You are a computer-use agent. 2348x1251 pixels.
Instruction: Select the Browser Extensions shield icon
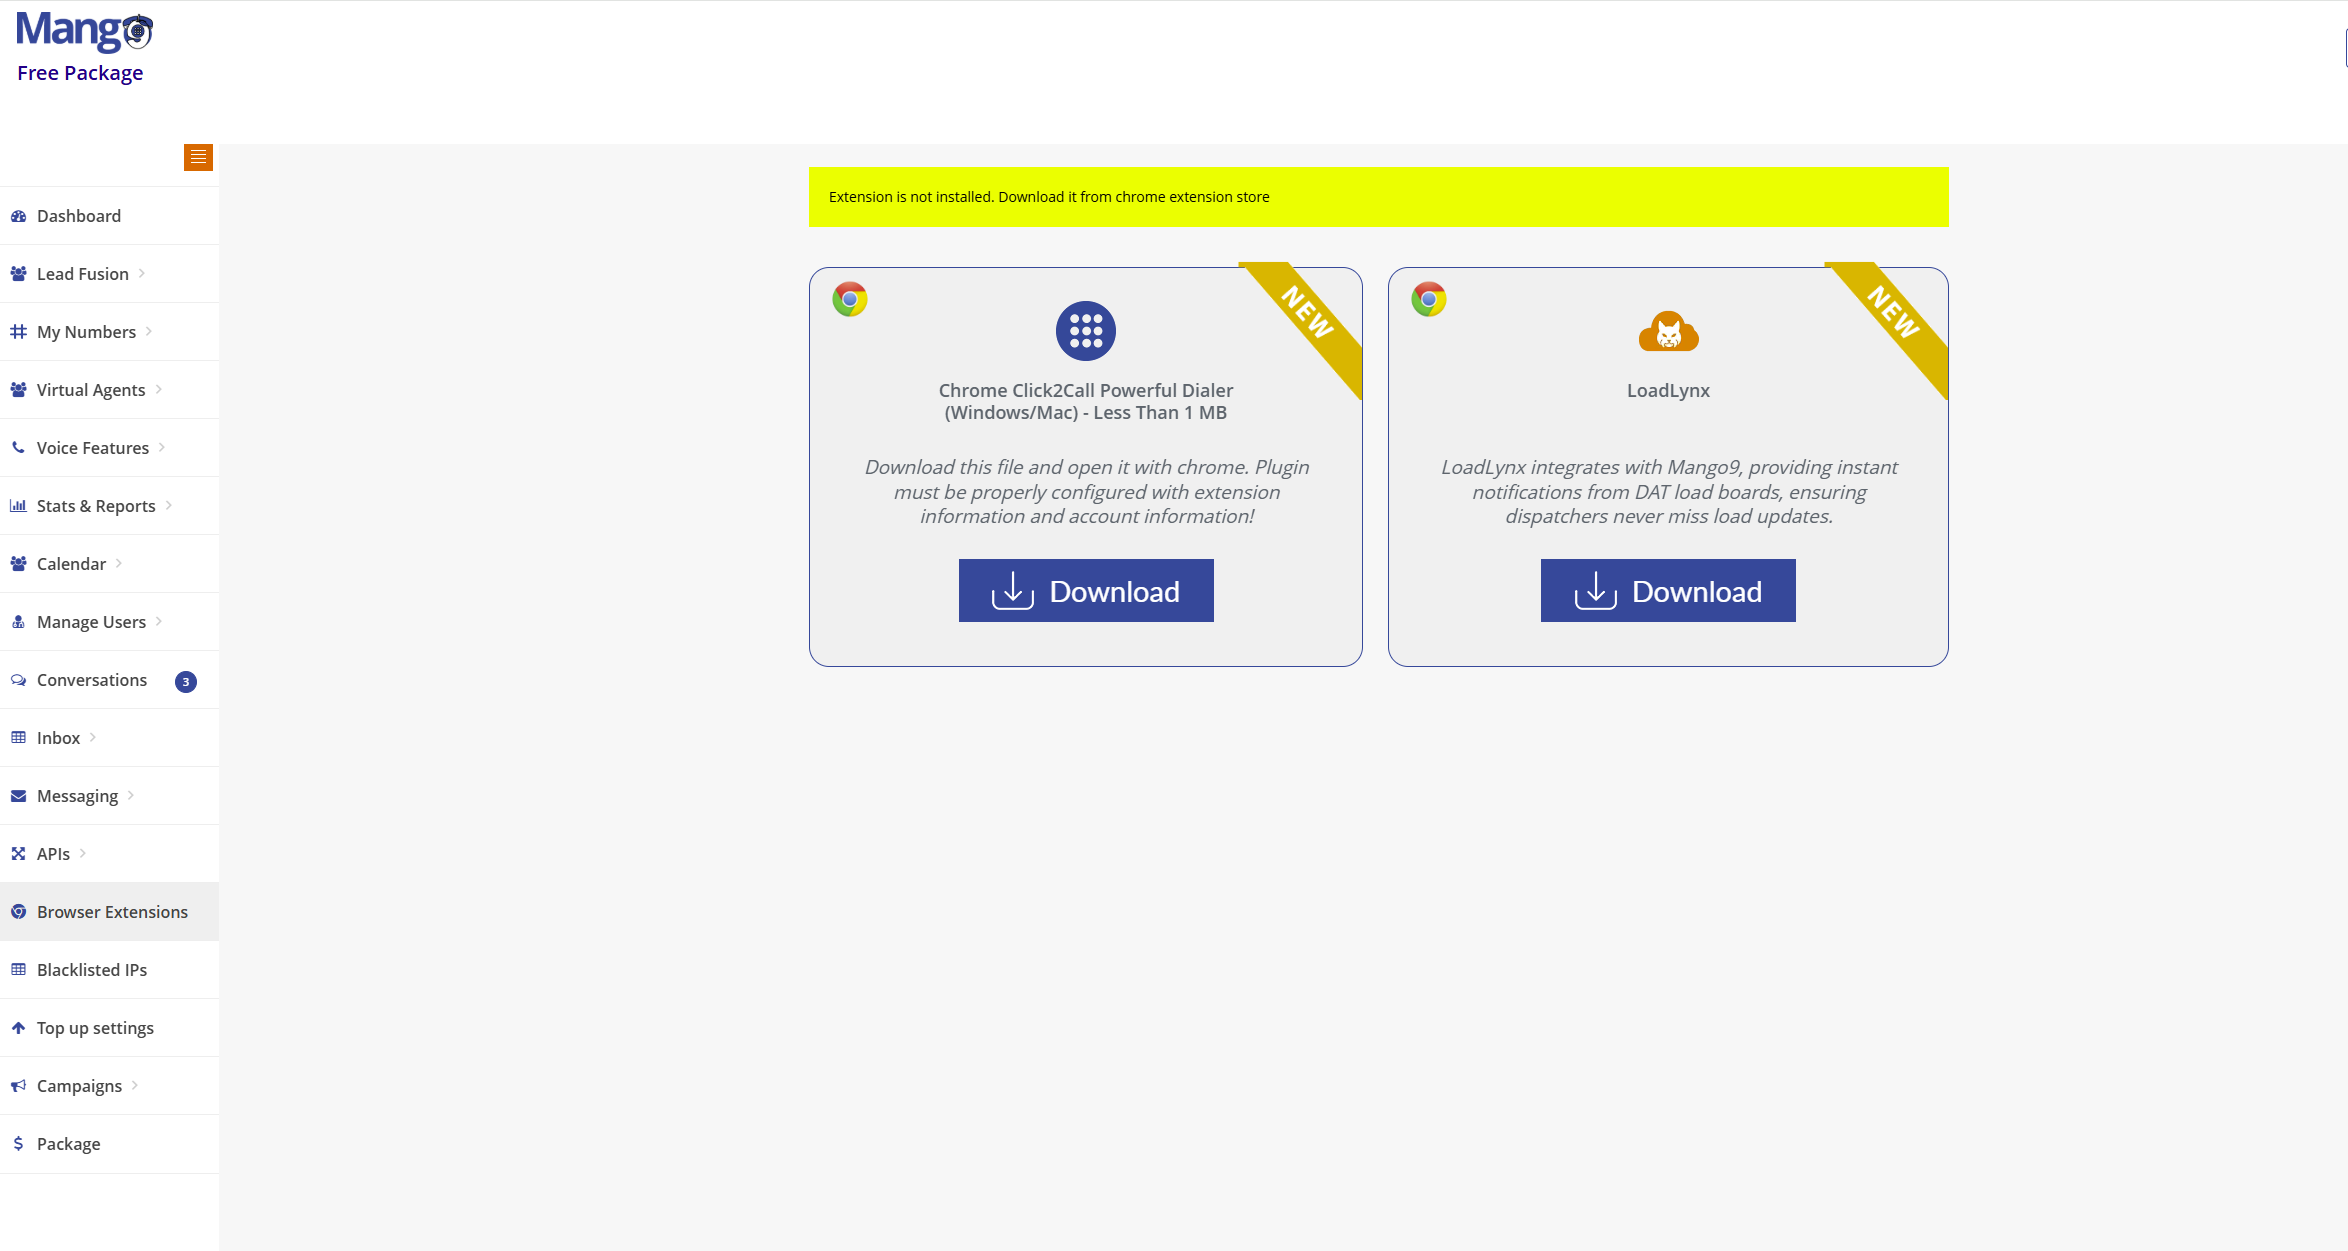pos(18,911)
